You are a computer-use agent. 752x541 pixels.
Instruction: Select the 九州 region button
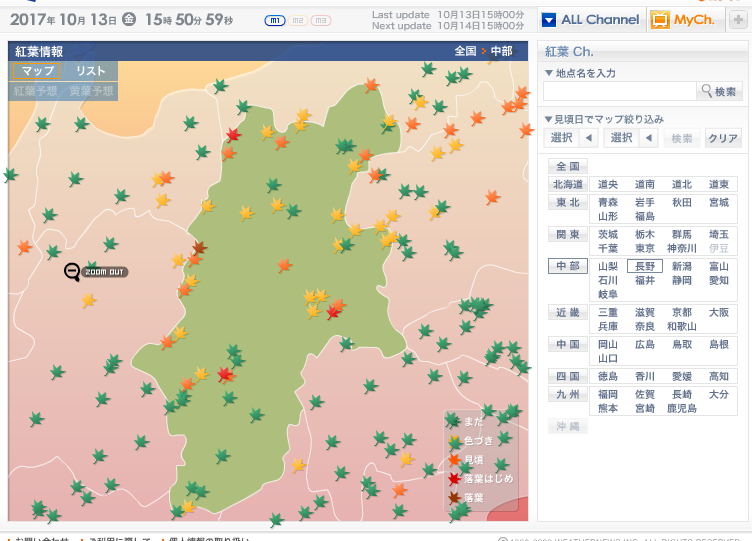pyautogui.click(x=568, y=394)
